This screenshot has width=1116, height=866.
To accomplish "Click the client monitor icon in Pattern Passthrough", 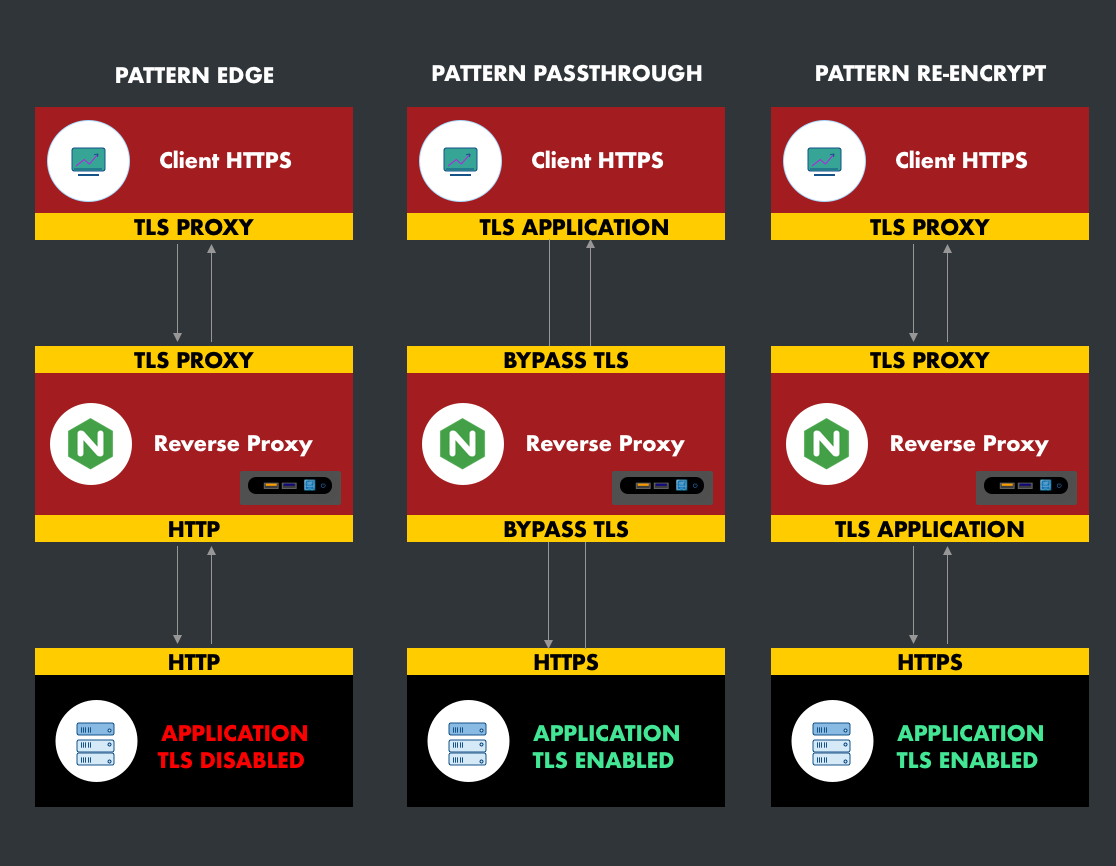I will pyautogui.click(x=460, y=160).
